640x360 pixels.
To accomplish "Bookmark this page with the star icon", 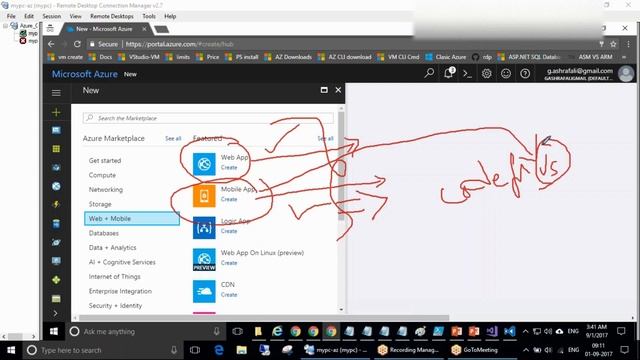I will click(613, 44).
